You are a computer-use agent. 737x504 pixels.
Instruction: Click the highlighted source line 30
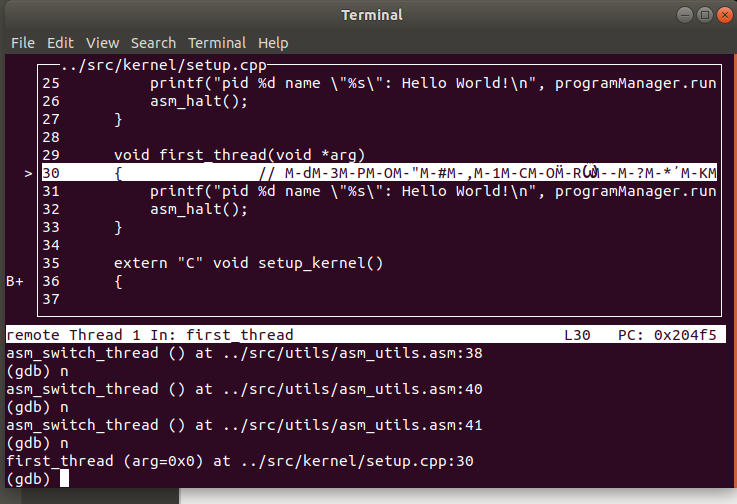(x=379, y=173)
